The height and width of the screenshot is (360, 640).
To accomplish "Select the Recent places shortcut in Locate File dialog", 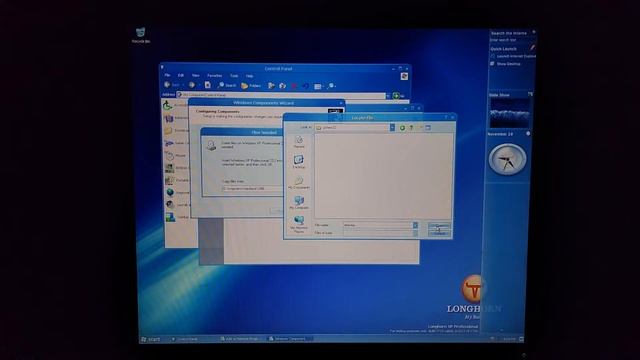I will pyautogui.click(x=299, y=142).
